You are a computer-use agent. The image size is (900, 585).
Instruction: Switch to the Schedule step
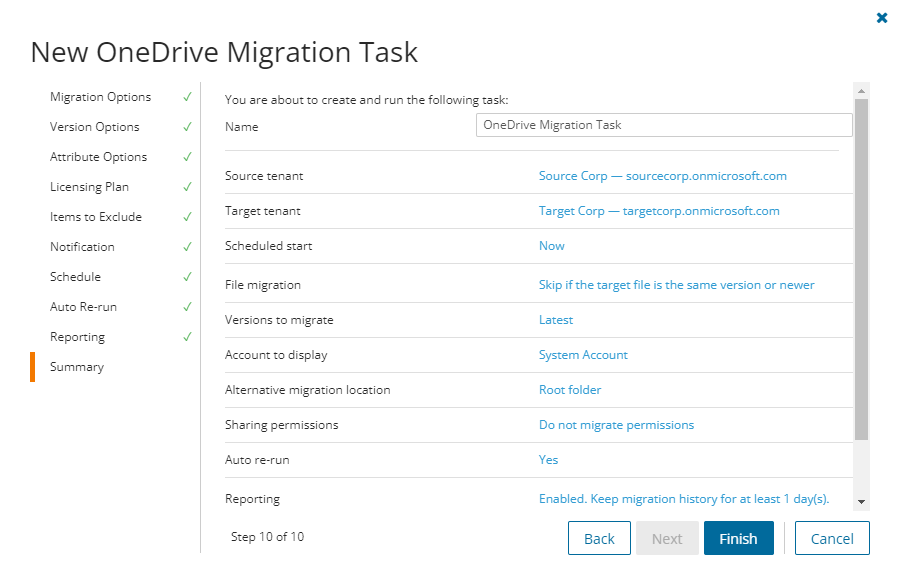[75, 276]
